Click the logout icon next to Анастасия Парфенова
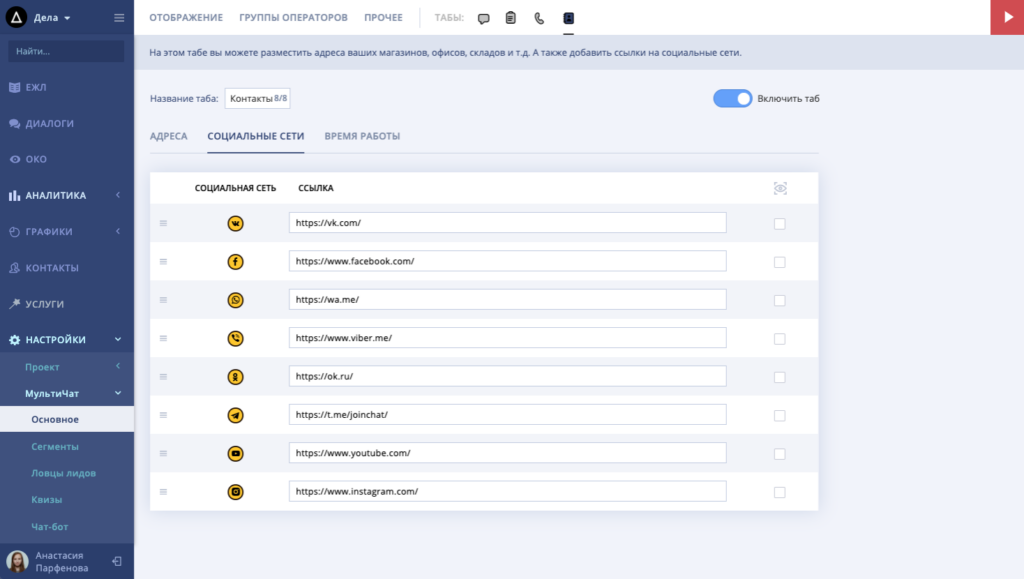Viewport: 1024px width, 579px height. tap(117, 561)
